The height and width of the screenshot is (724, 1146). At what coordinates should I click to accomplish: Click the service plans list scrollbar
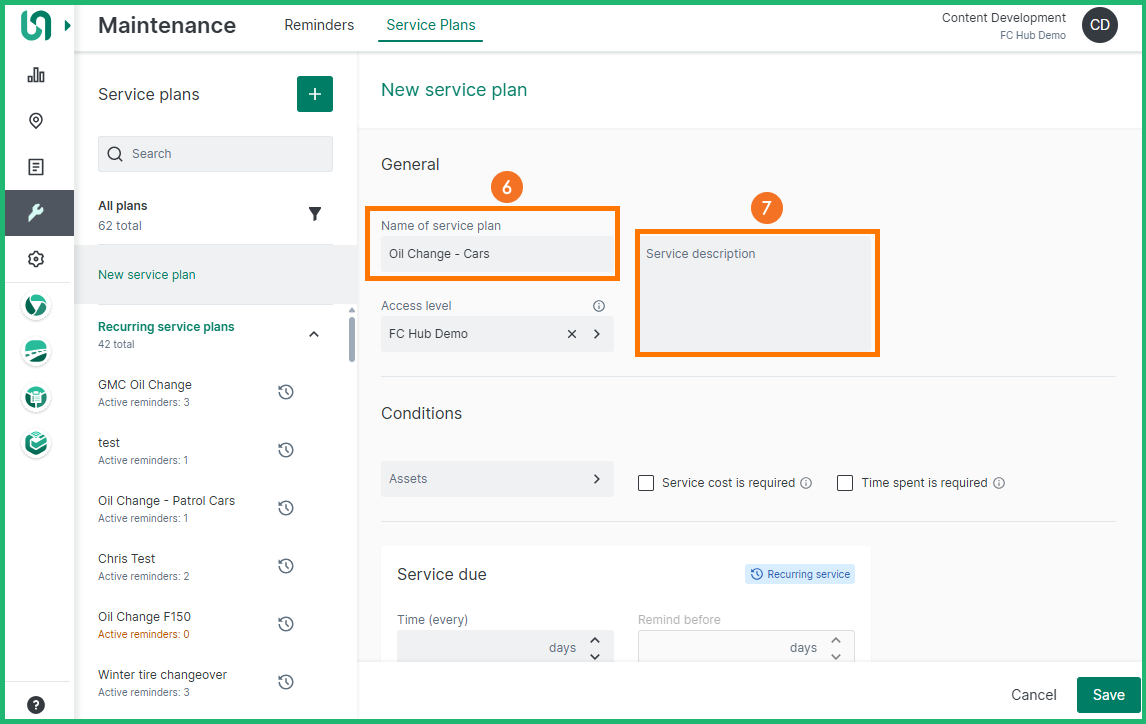coord(352,340)
